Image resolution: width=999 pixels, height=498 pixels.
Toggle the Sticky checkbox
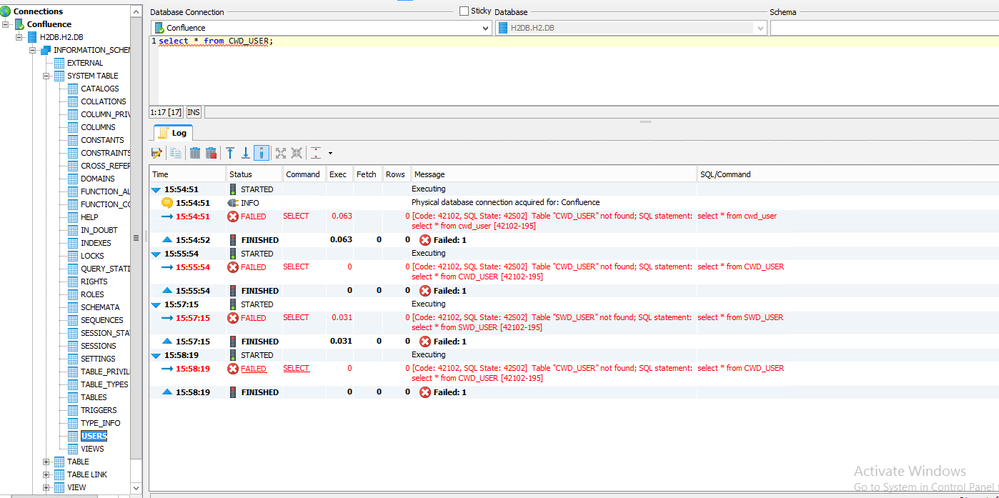pyautogui.click(x=464, y=11)
